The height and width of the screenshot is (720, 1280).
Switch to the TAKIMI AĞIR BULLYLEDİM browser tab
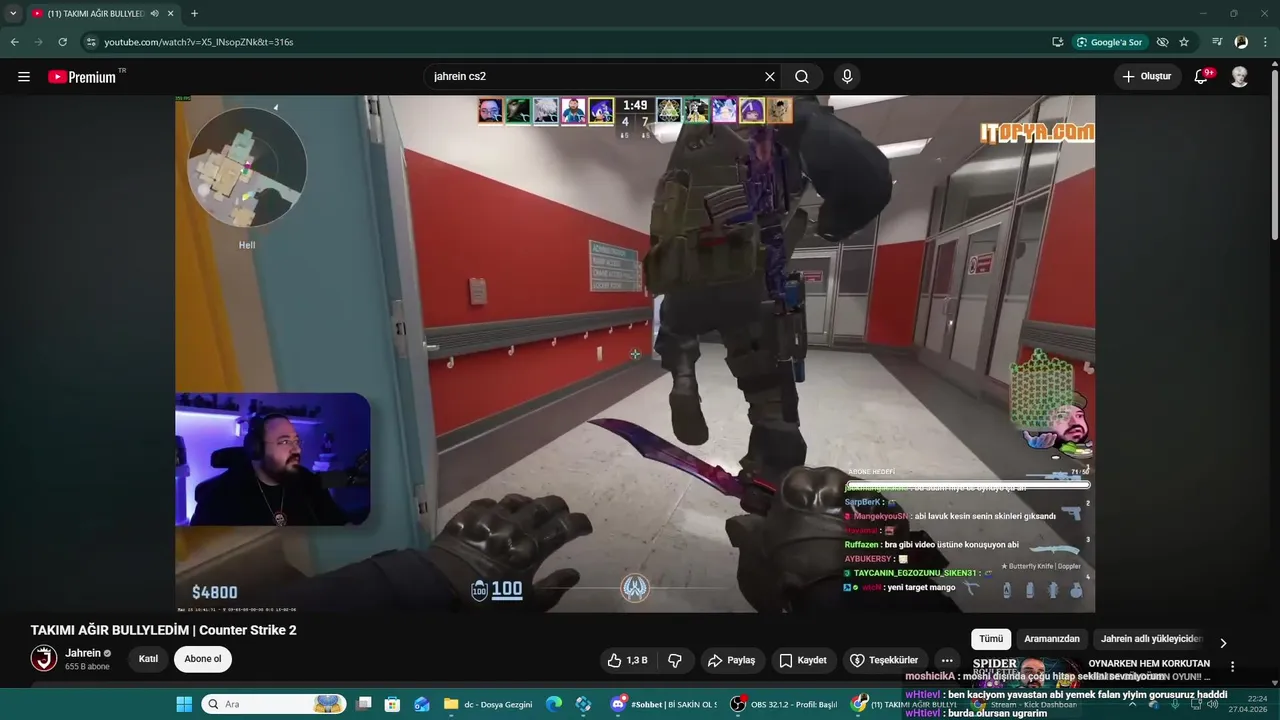95,13
